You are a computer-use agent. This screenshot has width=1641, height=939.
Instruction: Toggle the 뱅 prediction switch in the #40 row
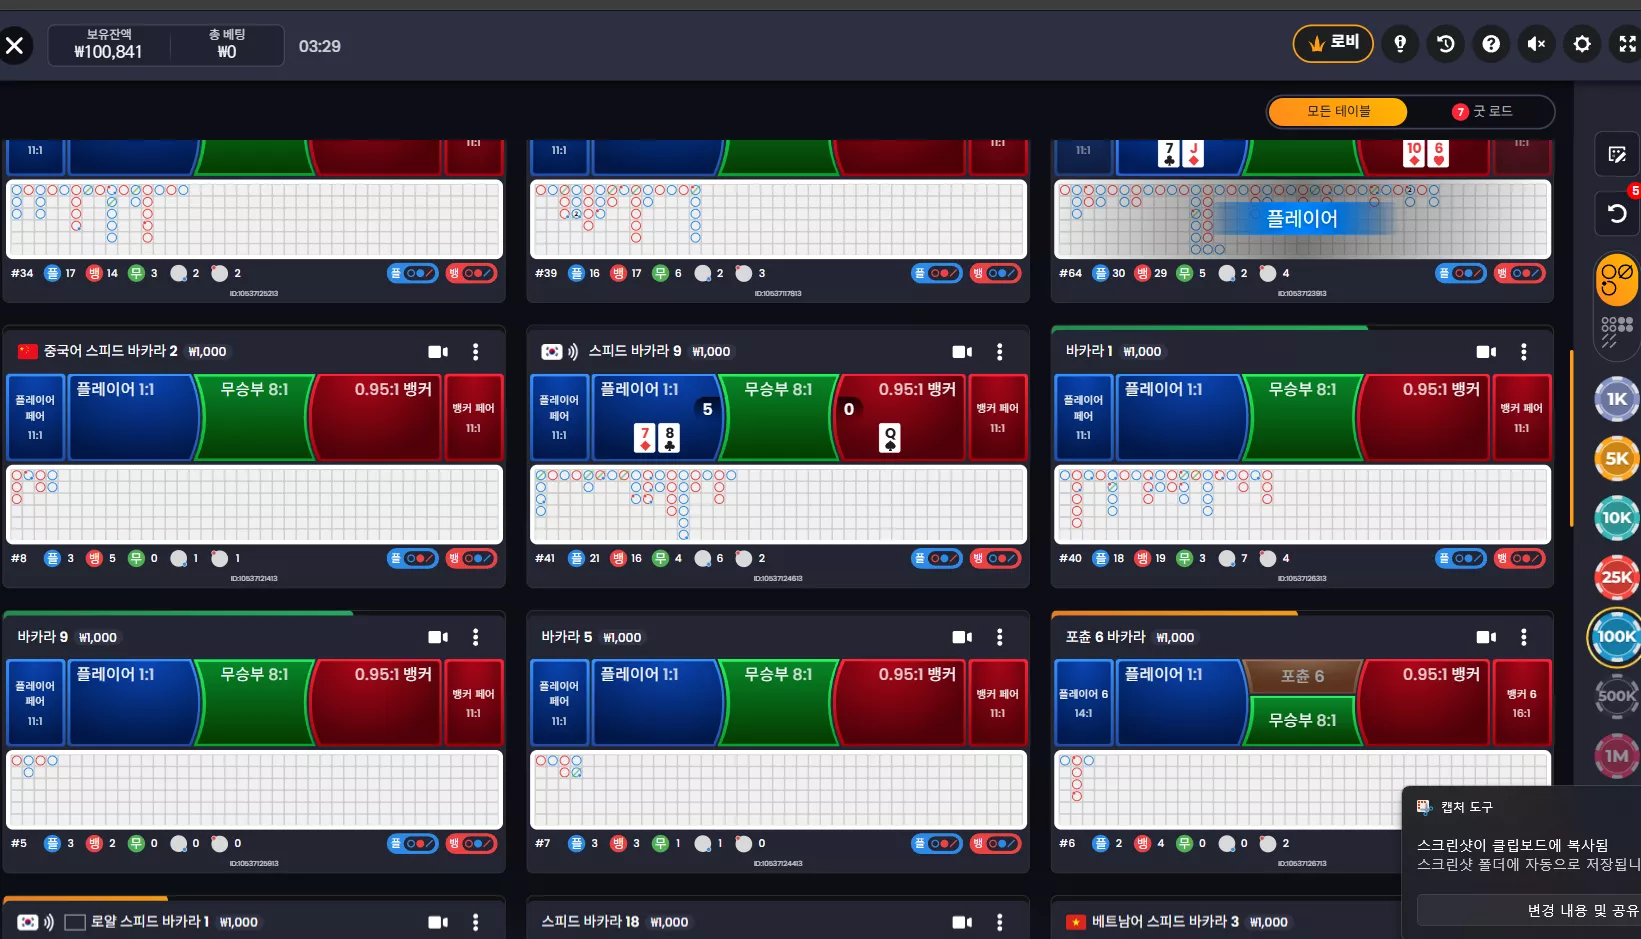[1519, 558]
